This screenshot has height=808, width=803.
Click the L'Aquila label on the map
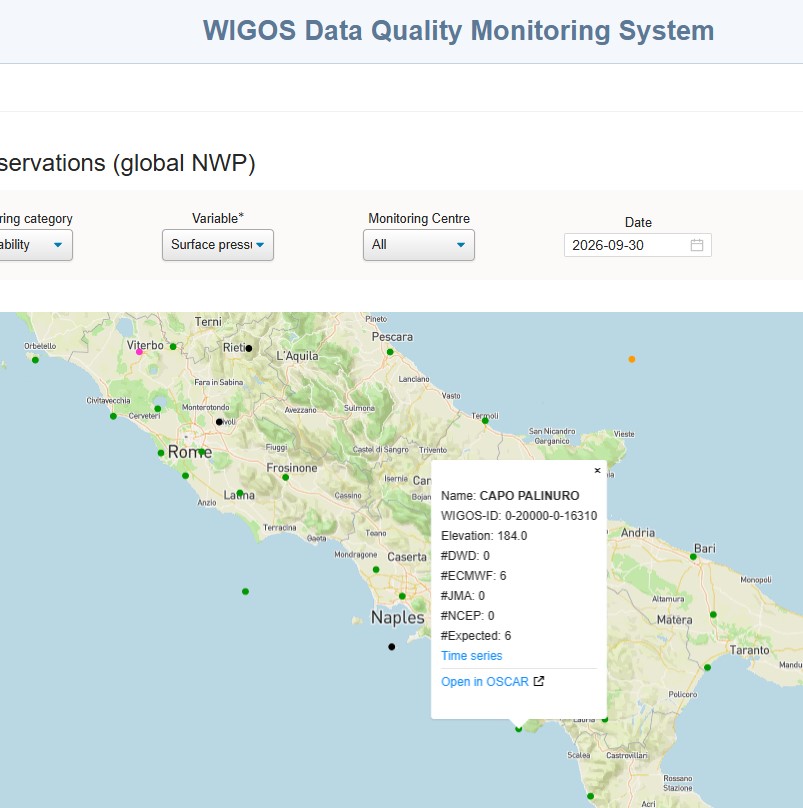coord(297,356)
